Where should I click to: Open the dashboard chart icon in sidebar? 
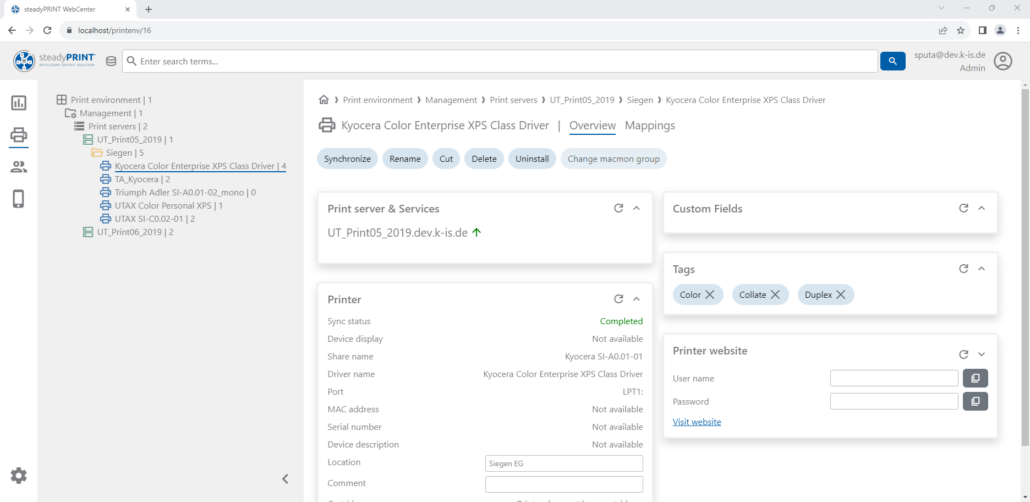tap(18, 103)
